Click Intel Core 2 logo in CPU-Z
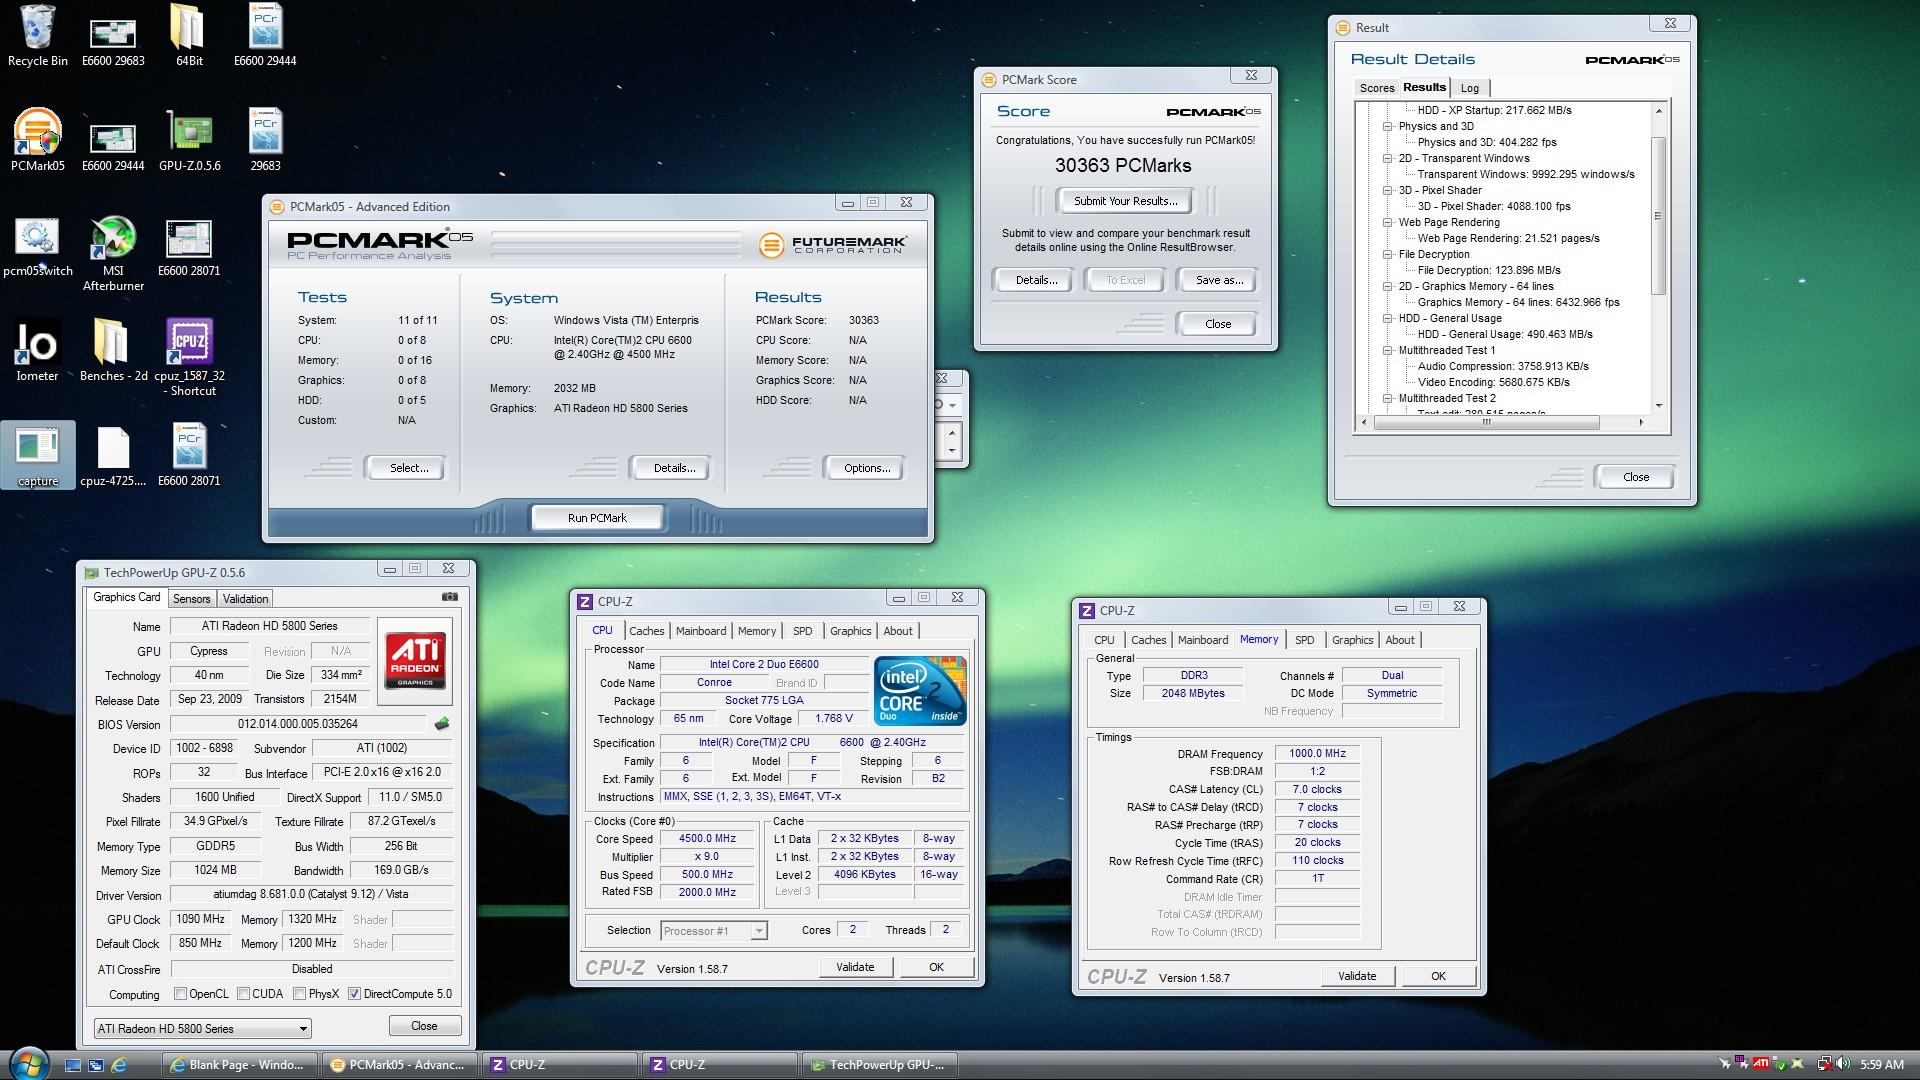This screenshot has height=1080, width=1920. click(920, 691)
